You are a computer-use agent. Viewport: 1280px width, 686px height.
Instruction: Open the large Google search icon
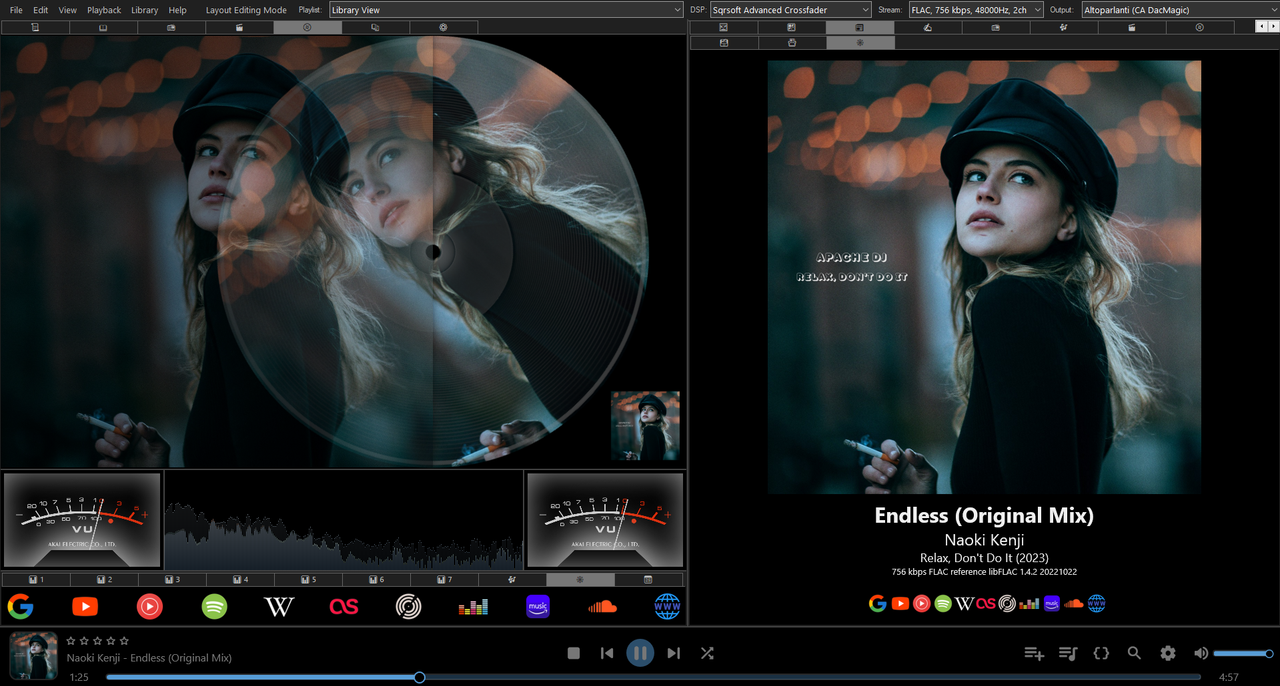pos(20,606)
